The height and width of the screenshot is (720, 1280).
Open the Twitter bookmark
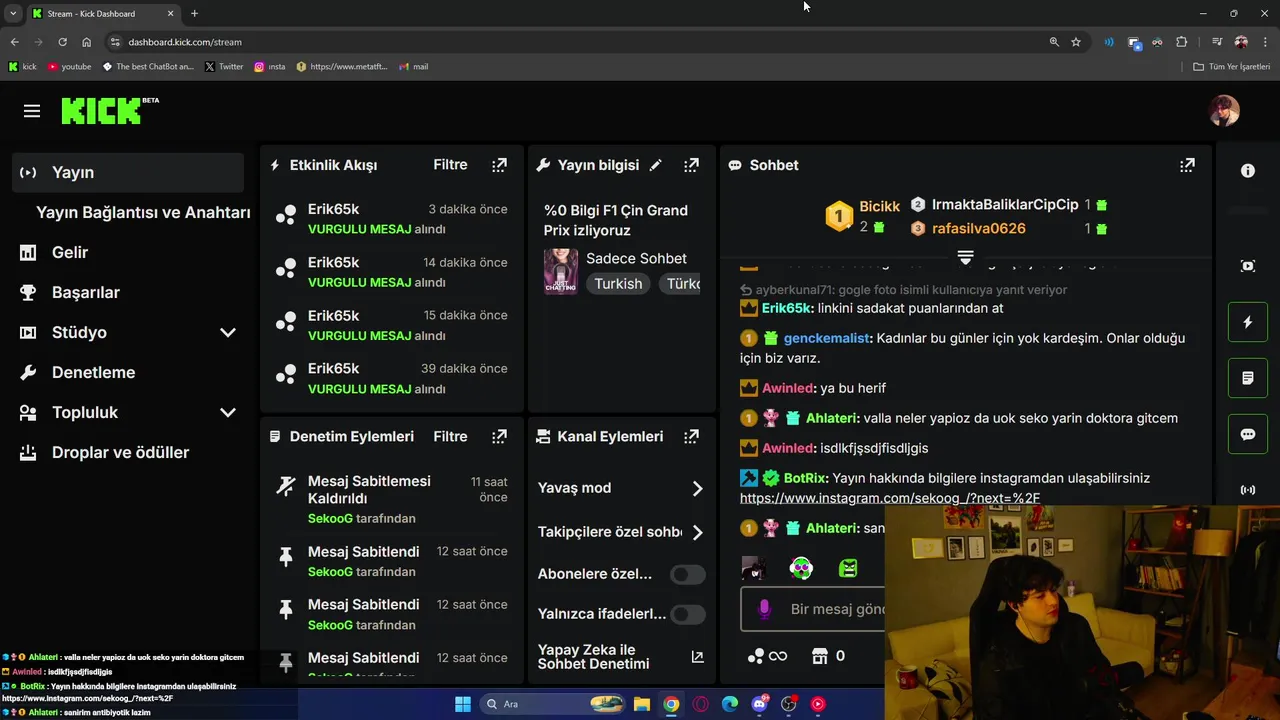tap(224, 67)
